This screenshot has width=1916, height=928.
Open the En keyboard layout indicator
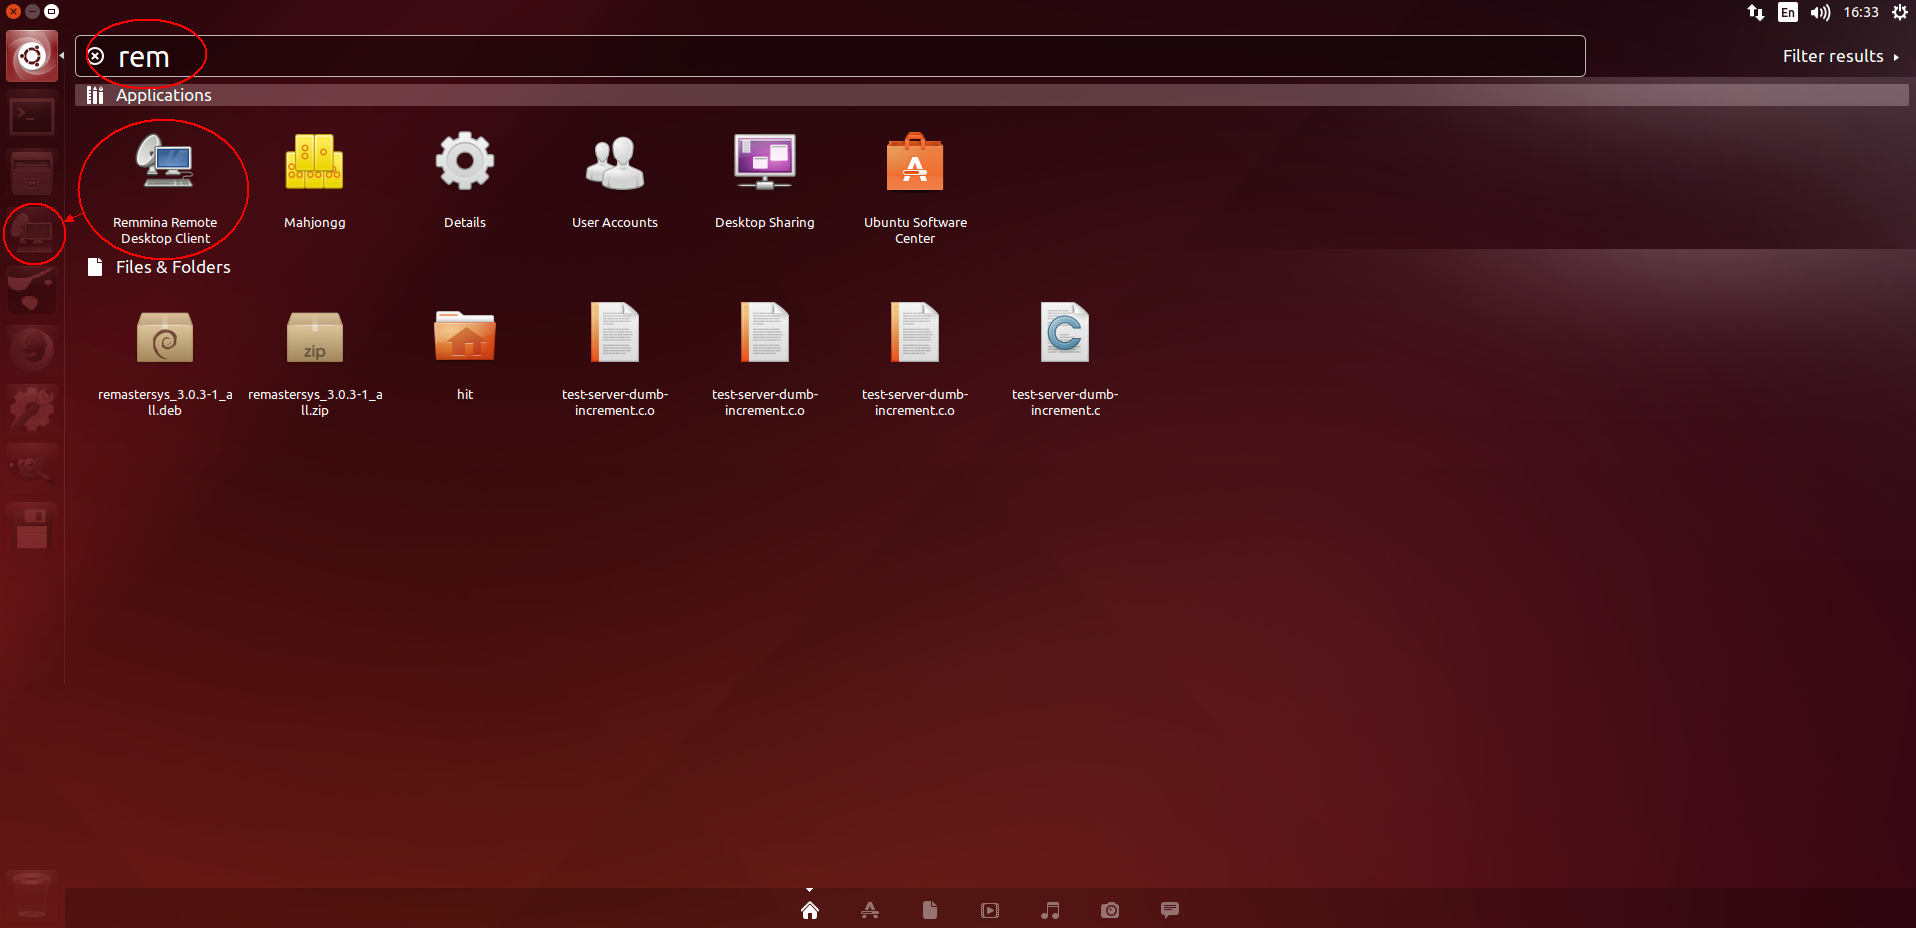tap(1788, 12)
